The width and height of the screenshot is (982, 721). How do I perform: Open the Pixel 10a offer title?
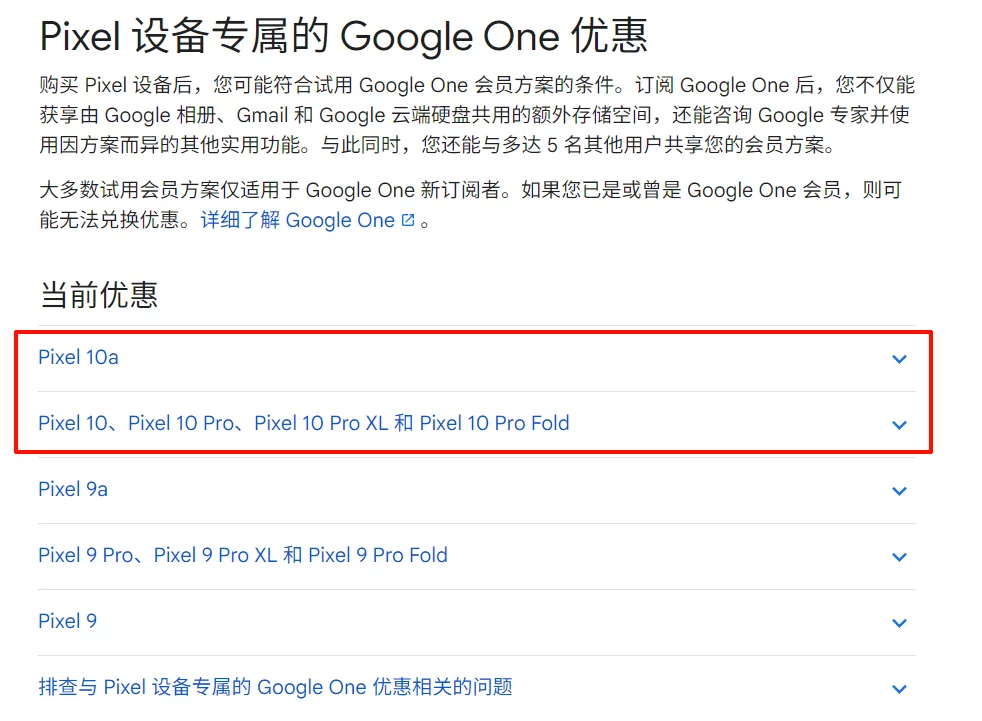(x=78, y=357)
